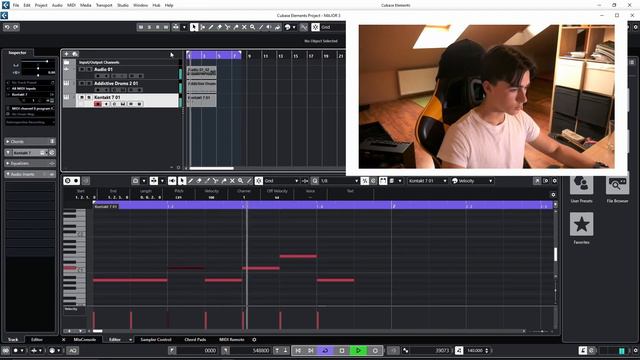
Task: Open the Transport menu
Action: (104, 5)
